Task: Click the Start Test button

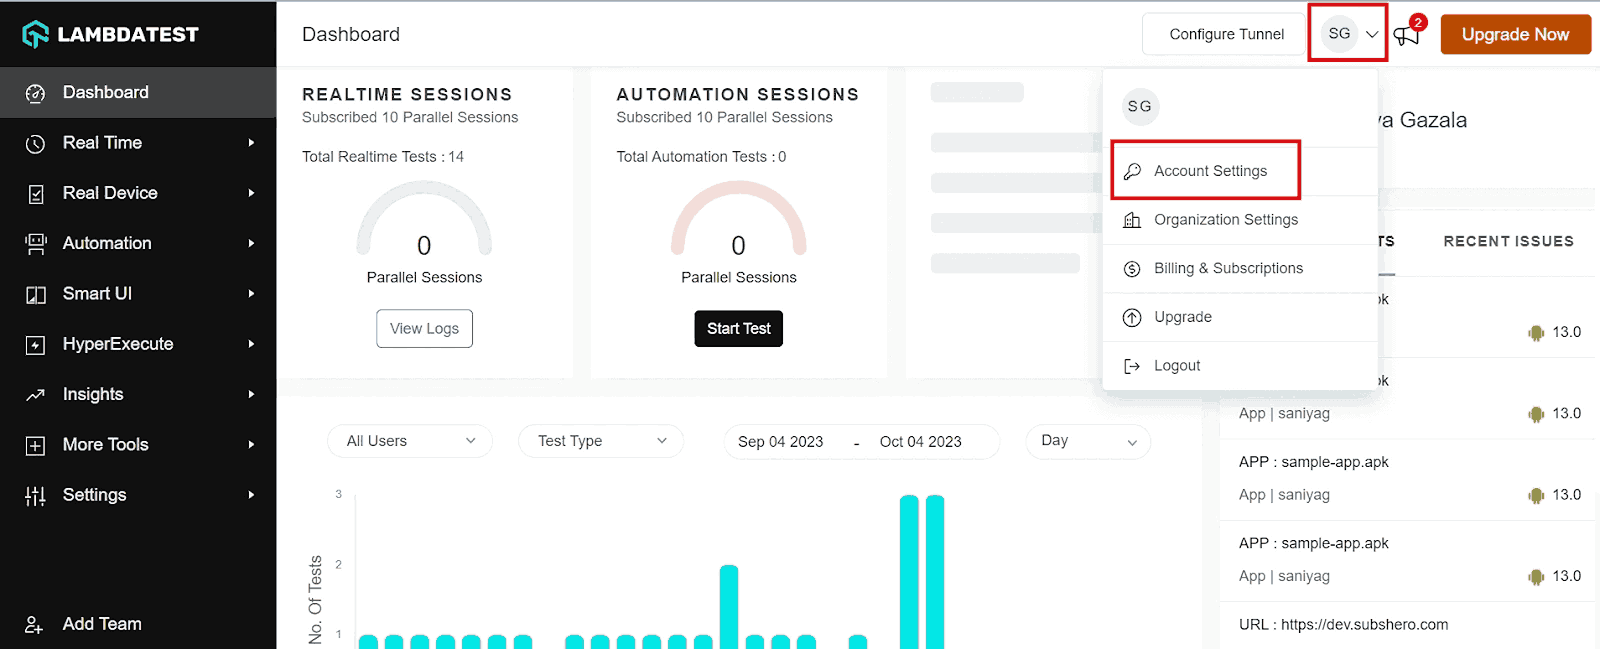Action: coord(739,328)
